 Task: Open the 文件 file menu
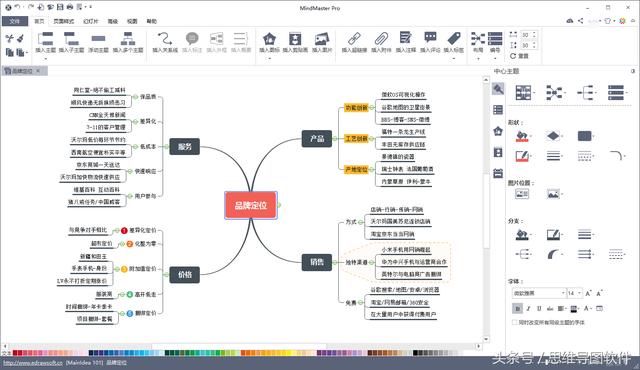tap(15, 21)
